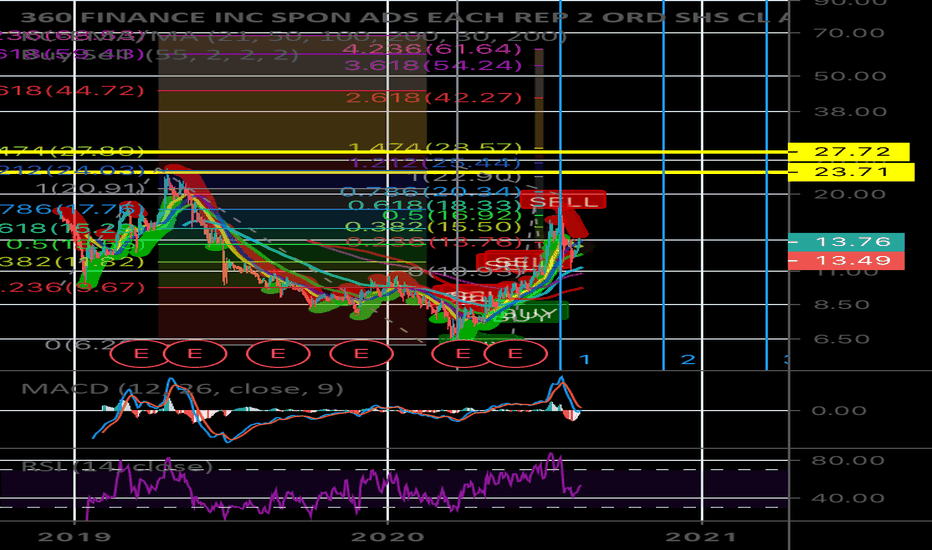Select the yellow 23.71 price label
Image resolution: width=932 pixels, height=550 pixels.
(851, 172)
